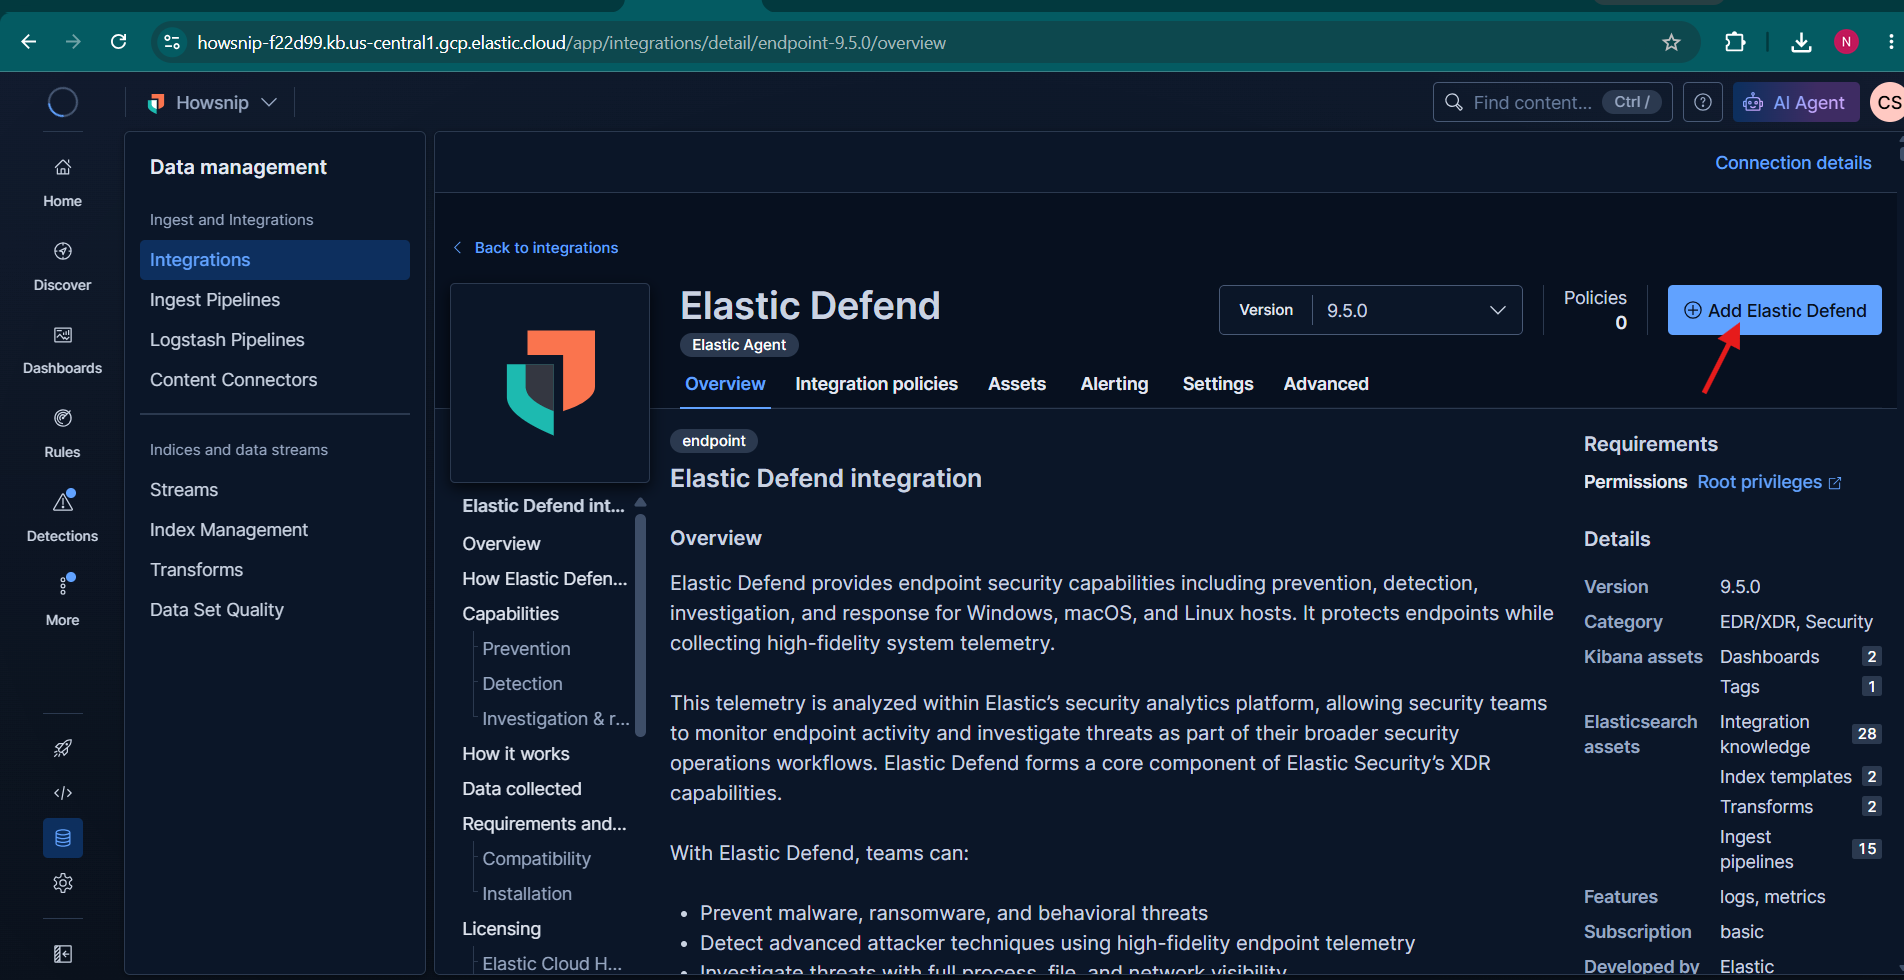Screen dimensions: 1904x980
Task: Open the Root privileges link
Action: coord(1769,482)
